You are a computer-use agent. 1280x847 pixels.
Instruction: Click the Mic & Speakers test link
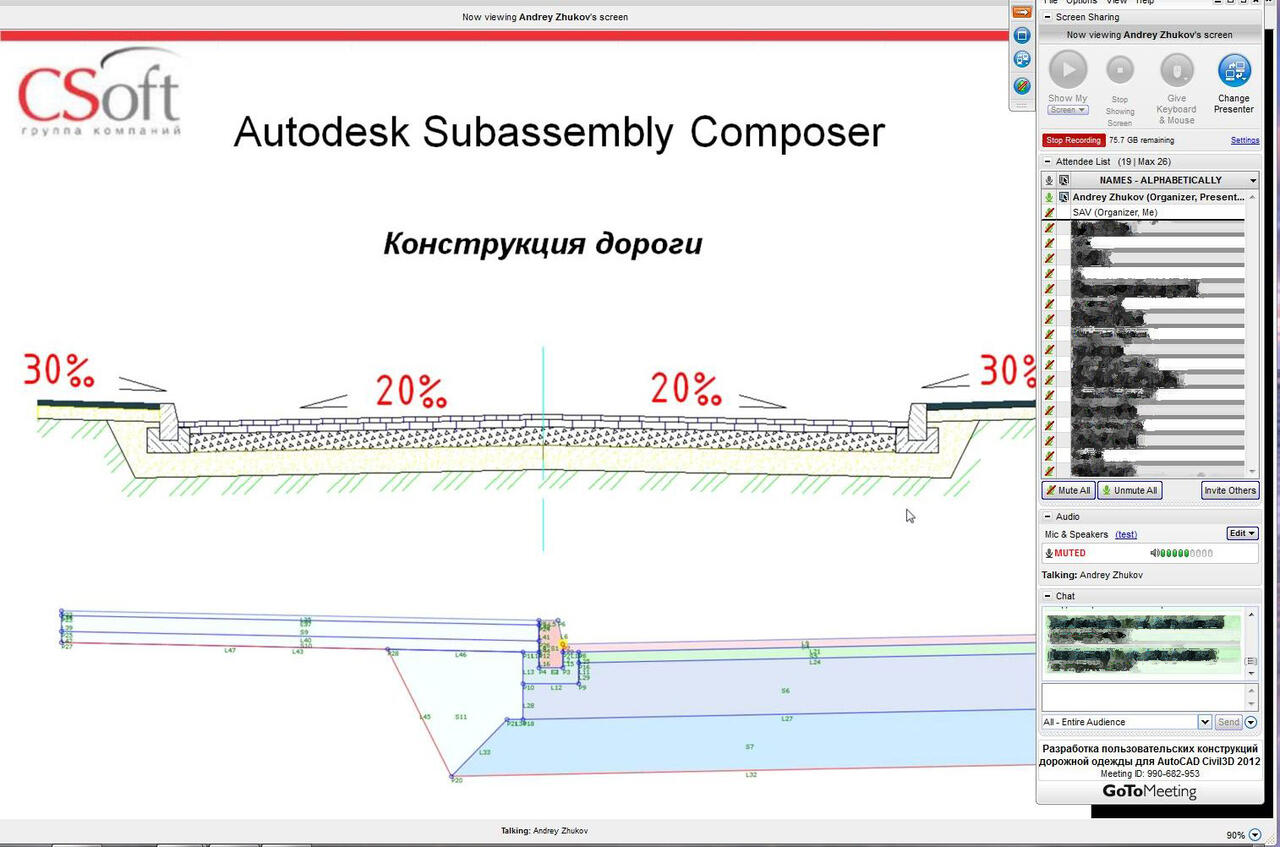pyautogui.click(x=1126, y=535)
